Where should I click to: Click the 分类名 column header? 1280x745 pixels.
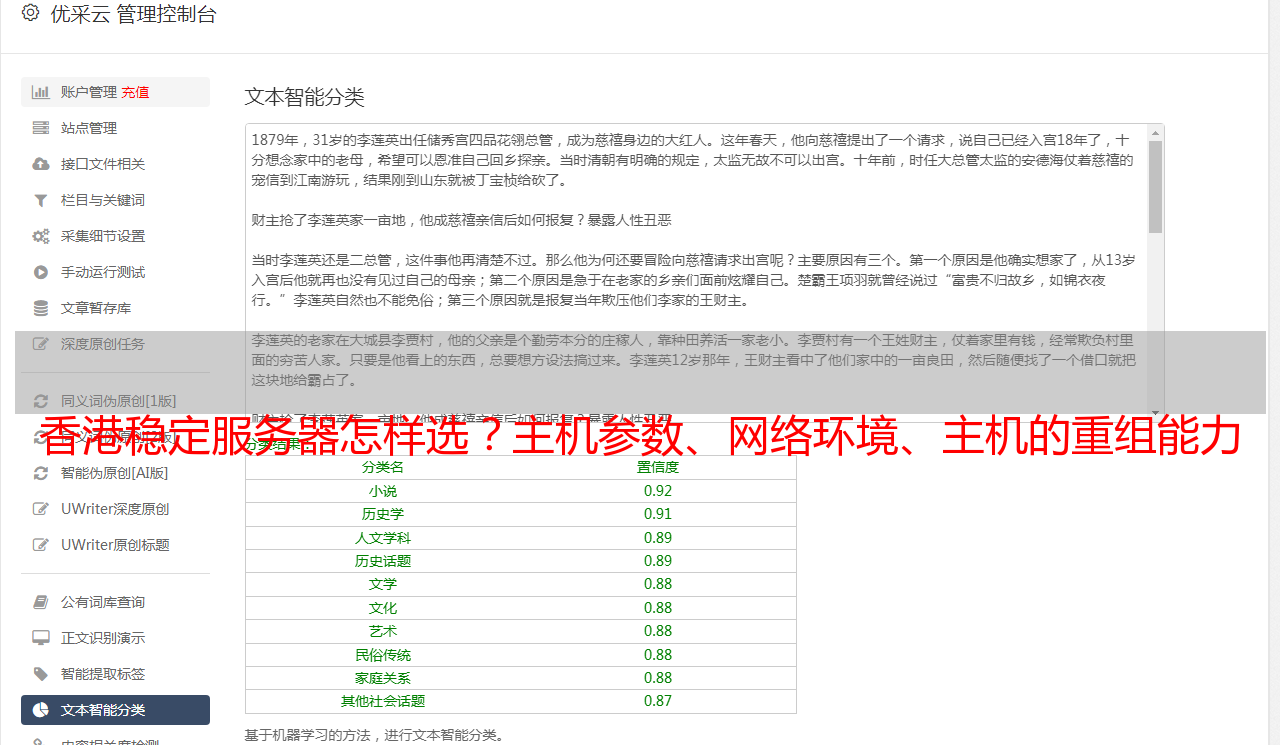pos(383,467)
